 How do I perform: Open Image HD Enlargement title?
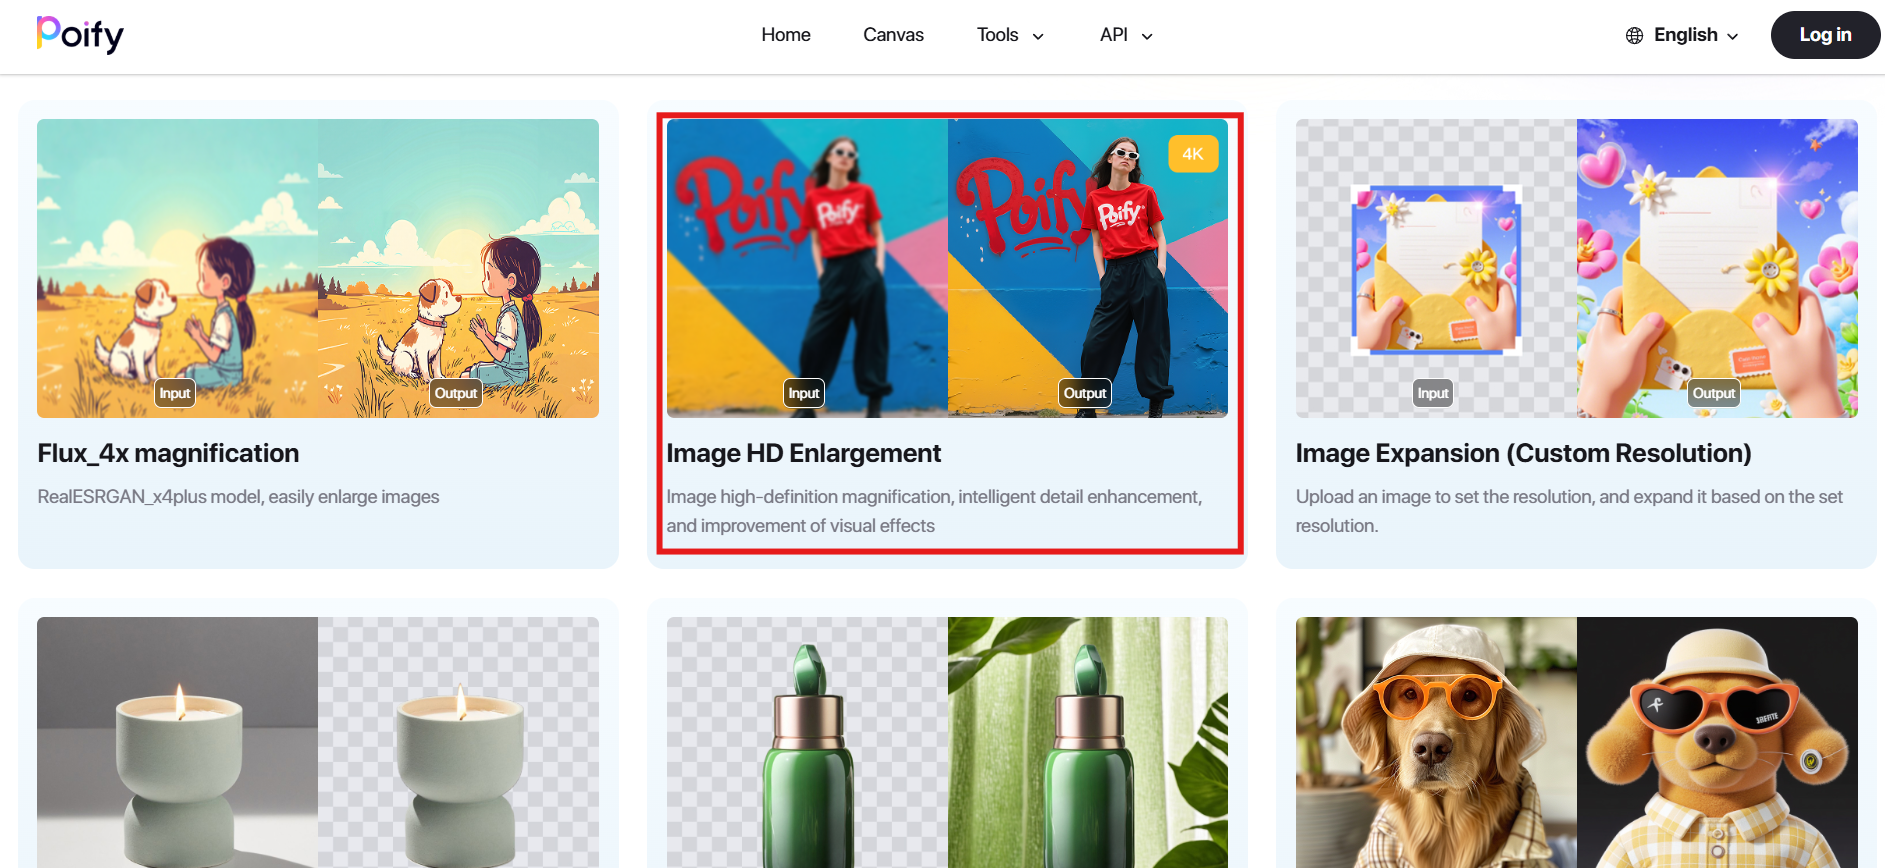point(803,453)
